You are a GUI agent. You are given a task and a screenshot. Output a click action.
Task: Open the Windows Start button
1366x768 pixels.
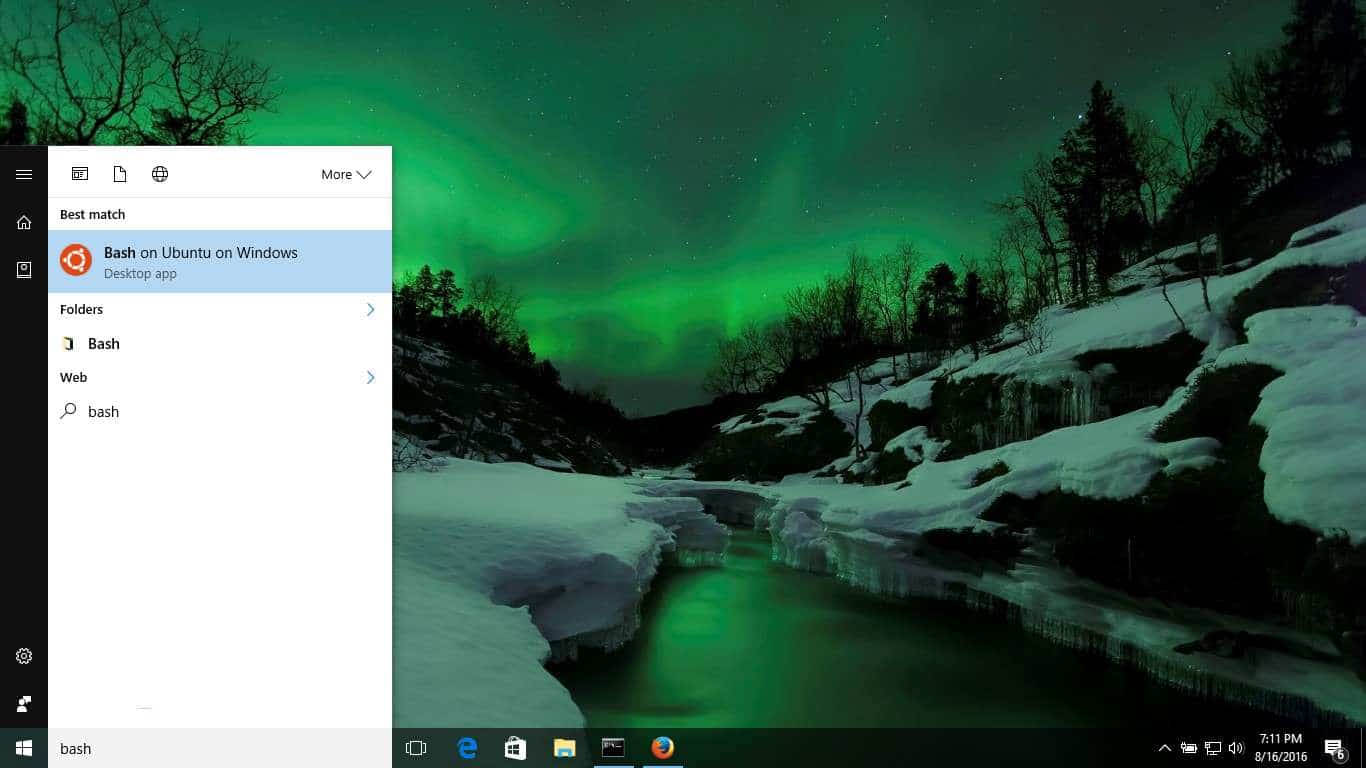click(24, 748)
